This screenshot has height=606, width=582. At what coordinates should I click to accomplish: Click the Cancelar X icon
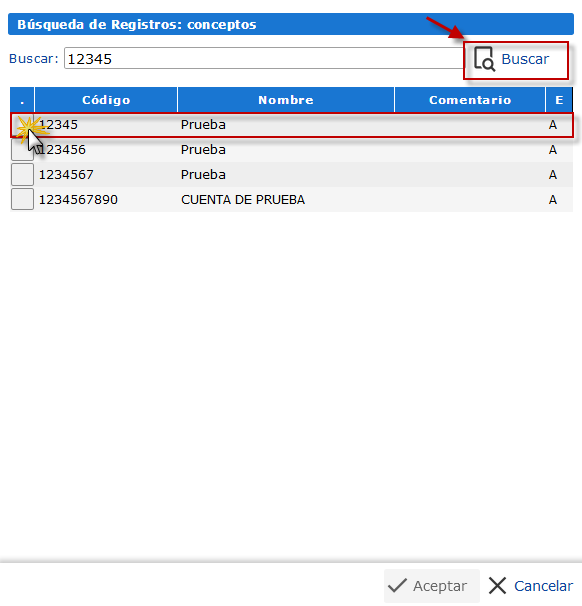(x=497, y=586)
